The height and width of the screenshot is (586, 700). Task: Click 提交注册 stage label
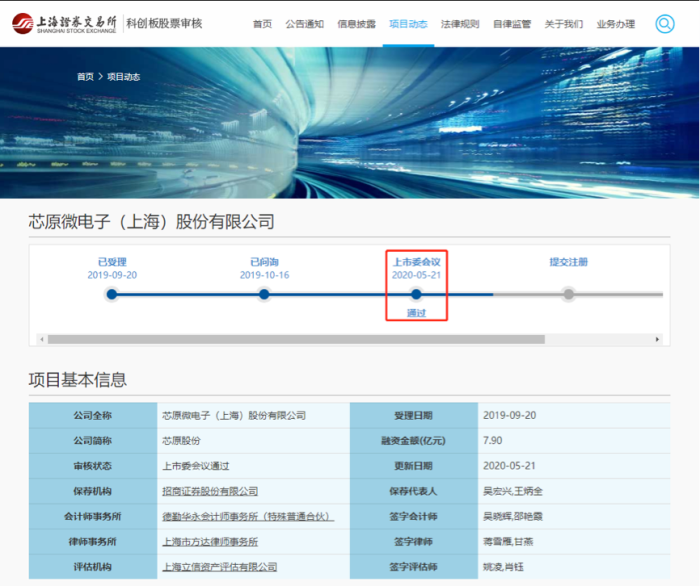click(568, 262)
